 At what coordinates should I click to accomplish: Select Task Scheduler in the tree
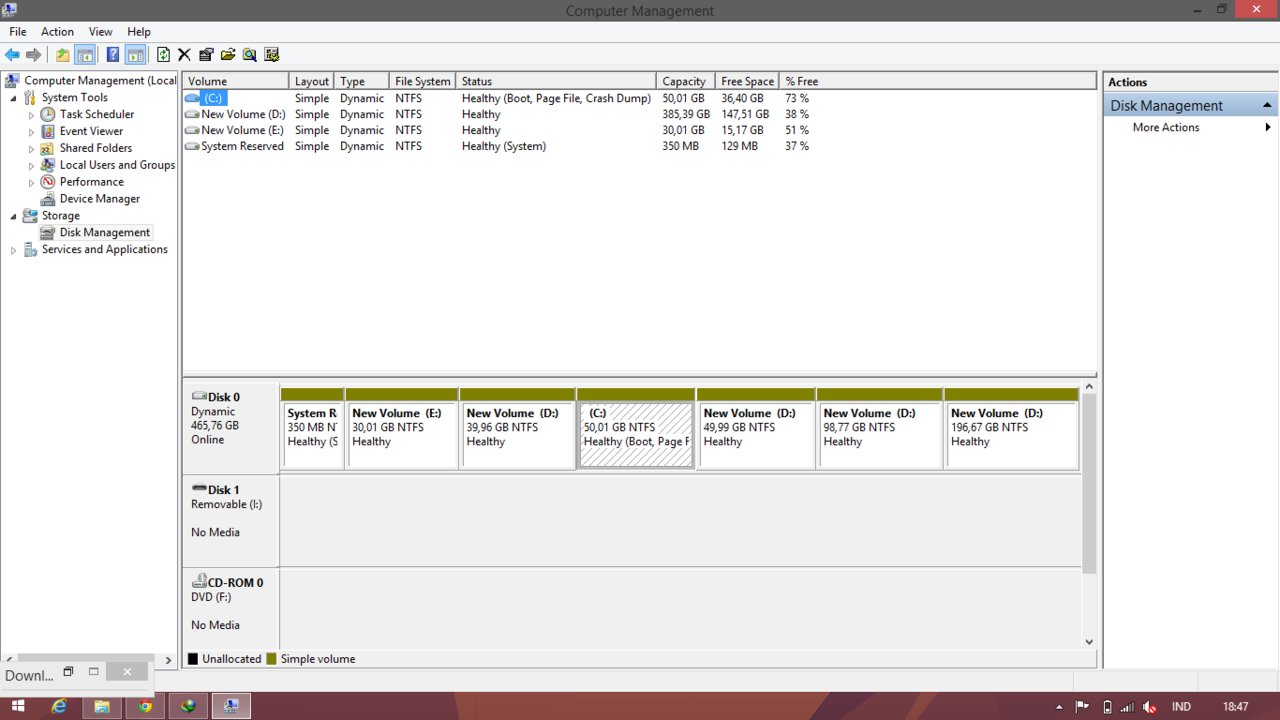tap(96, 114)
